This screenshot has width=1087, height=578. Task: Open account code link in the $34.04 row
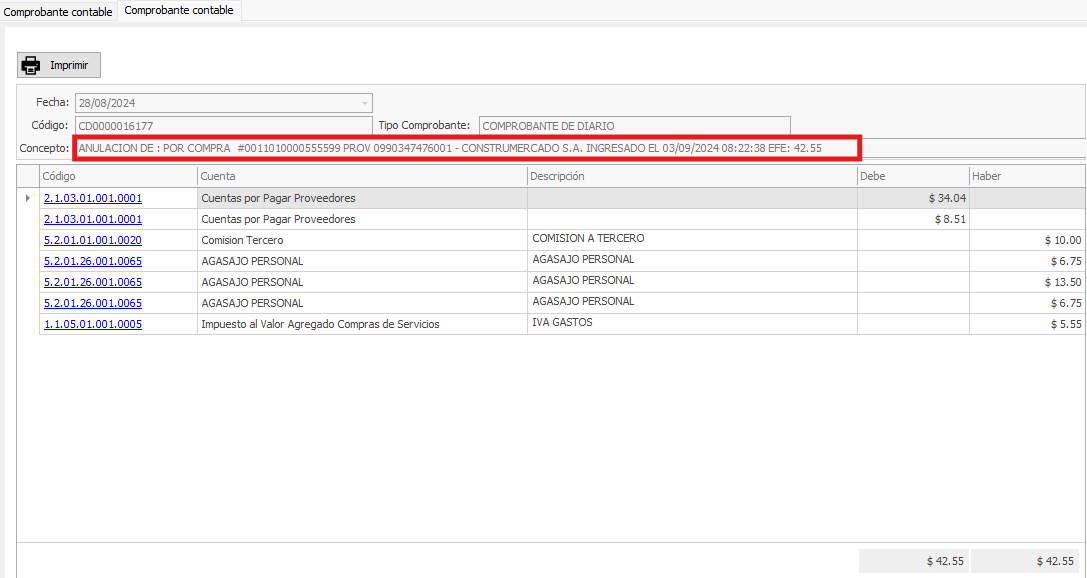(93, 199)
